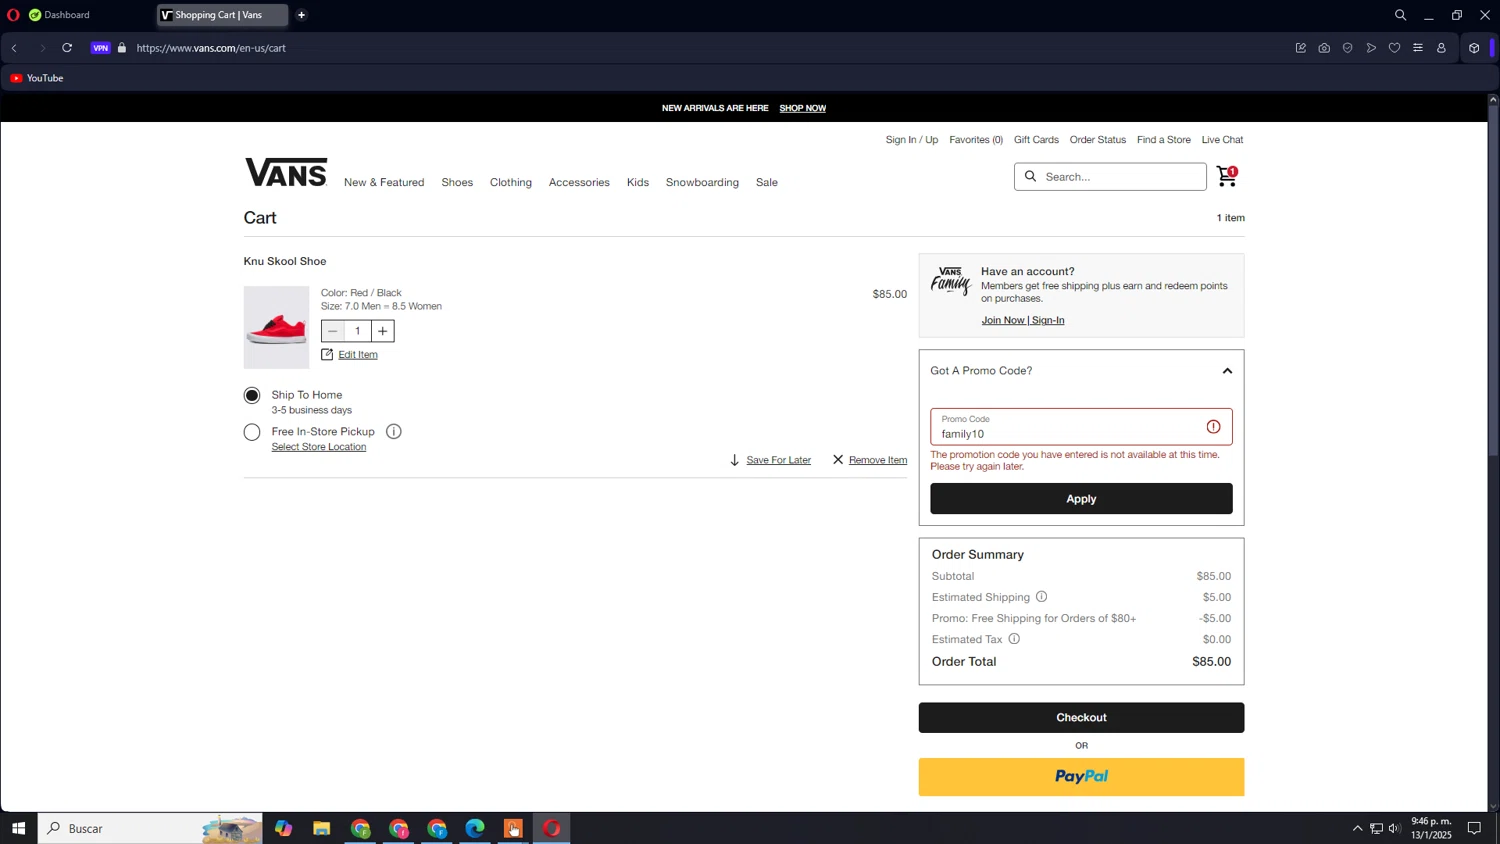Click the search magnifier icon in Vans header
The image size is (1500, 844).
[1030, 177]
